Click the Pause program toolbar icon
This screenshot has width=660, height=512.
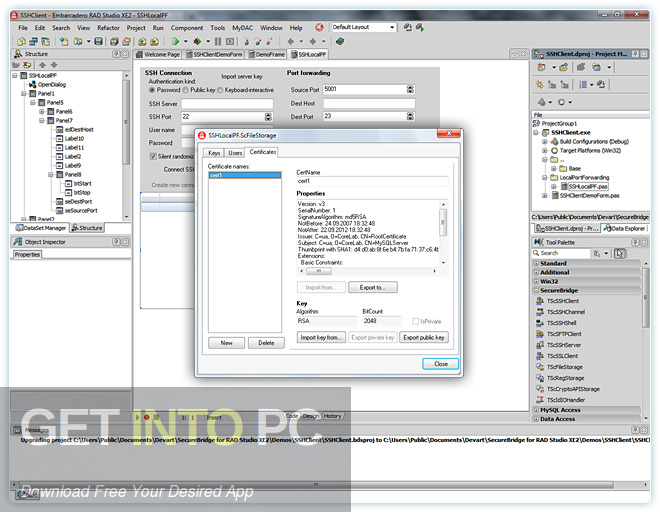coord(218,41)
